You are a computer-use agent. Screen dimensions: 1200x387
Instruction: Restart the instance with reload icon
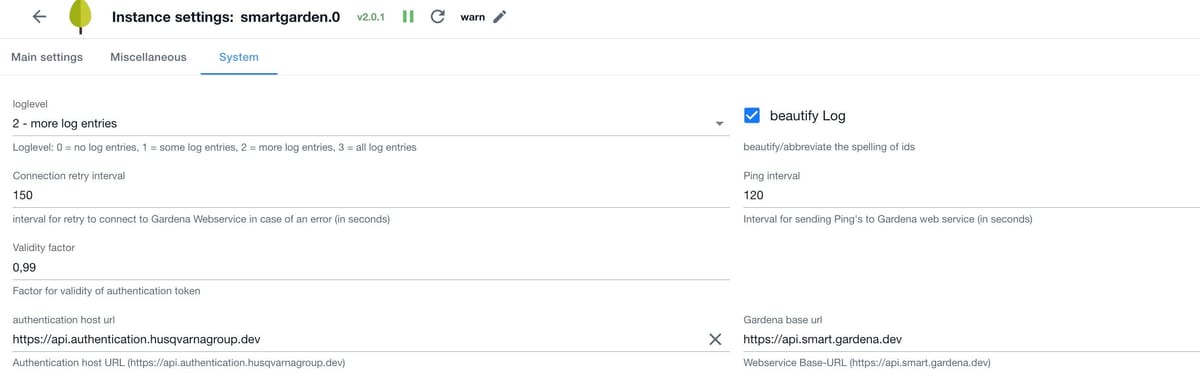[x=437, y=17]
